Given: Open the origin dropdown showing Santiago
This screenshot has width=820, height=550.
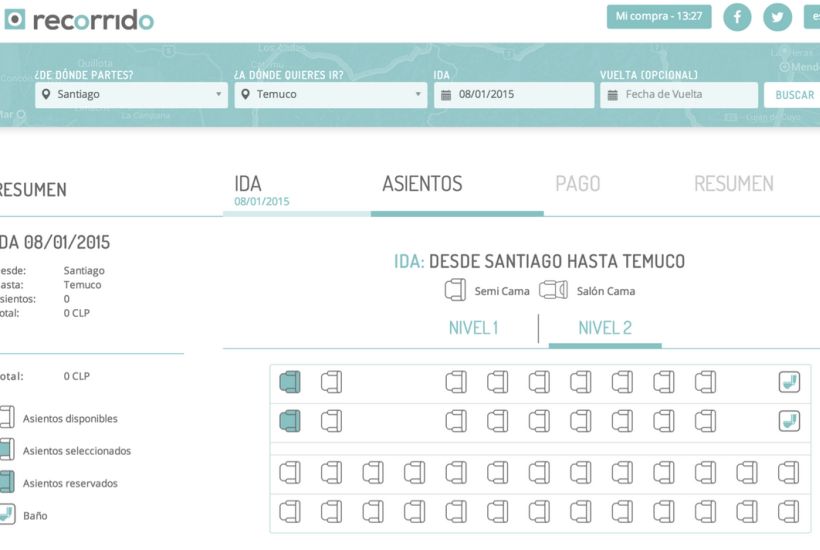Looking at the screenshot, I should point(131,95).
